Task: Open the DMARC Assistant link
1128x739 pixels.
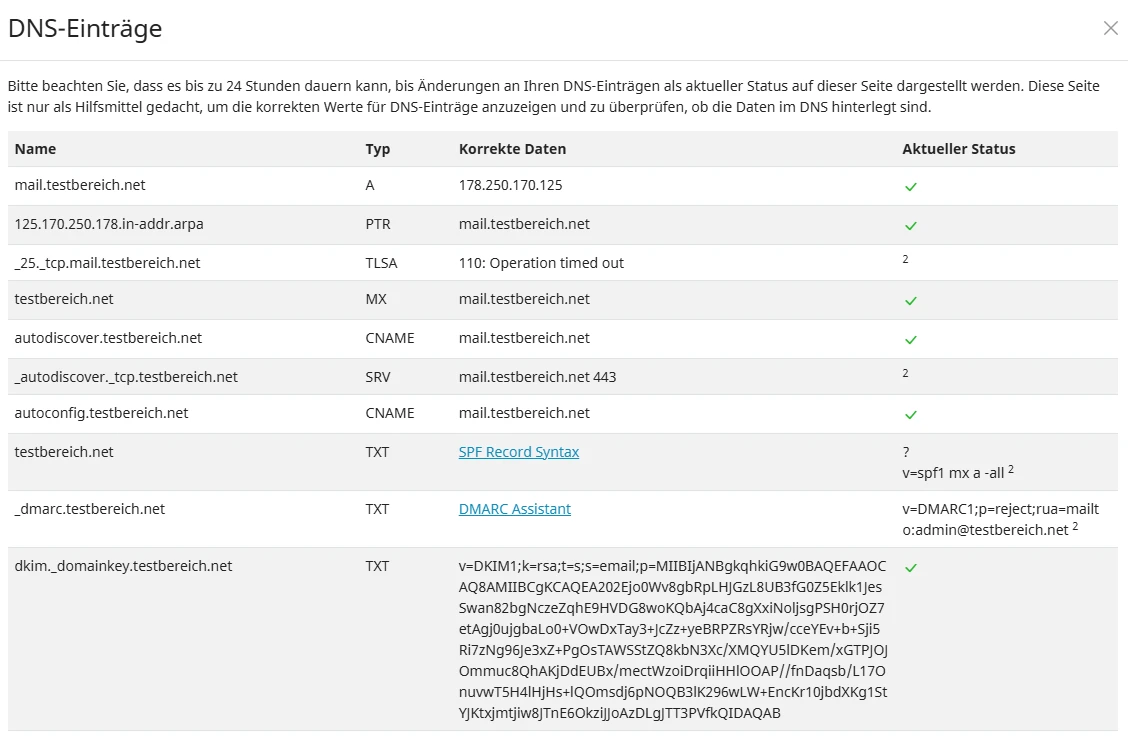Action: tap(514, 509)
